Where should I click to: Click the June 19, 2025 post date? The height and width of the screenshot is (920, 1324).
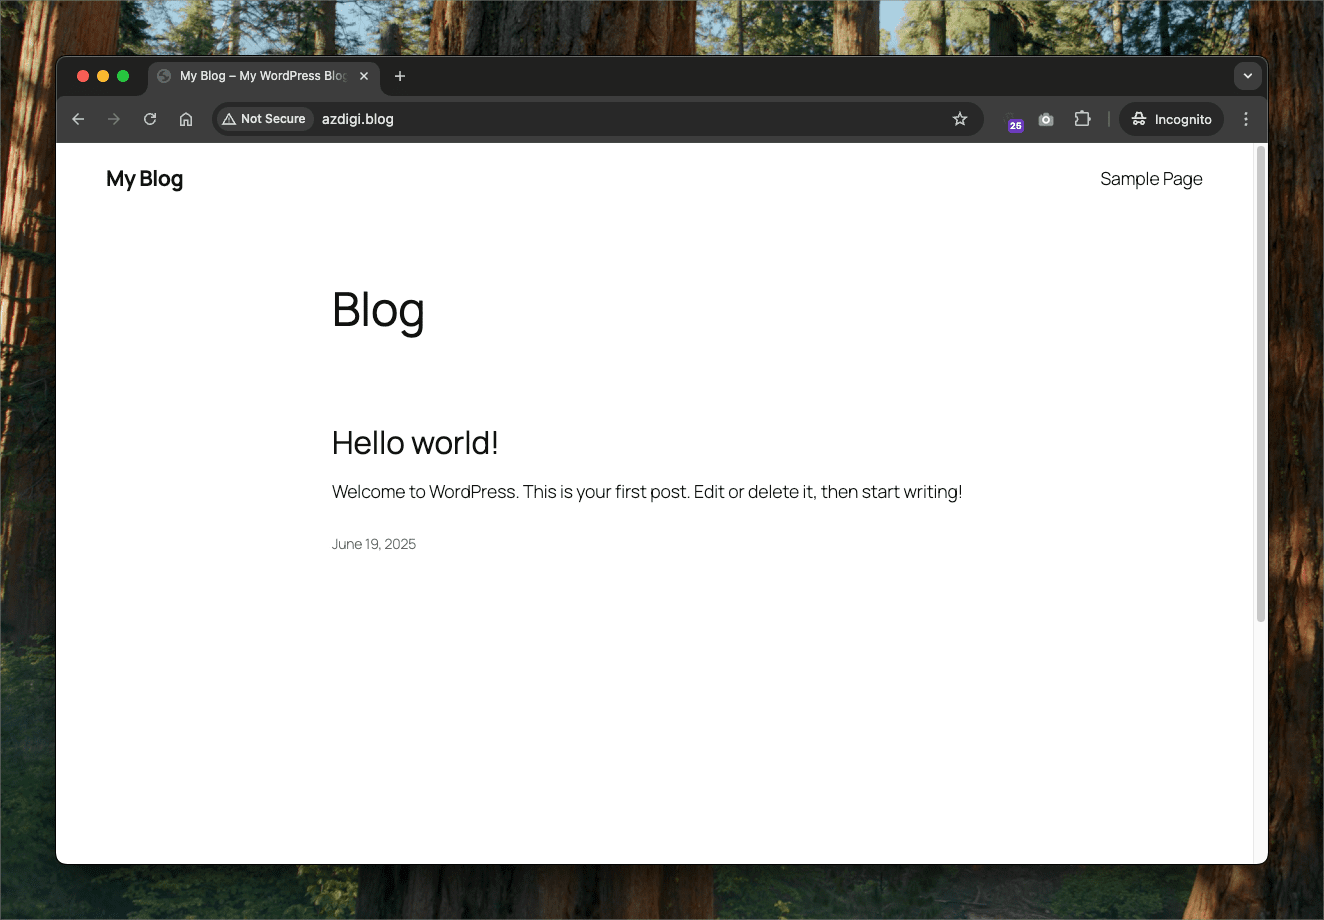(x=373, y=543)
